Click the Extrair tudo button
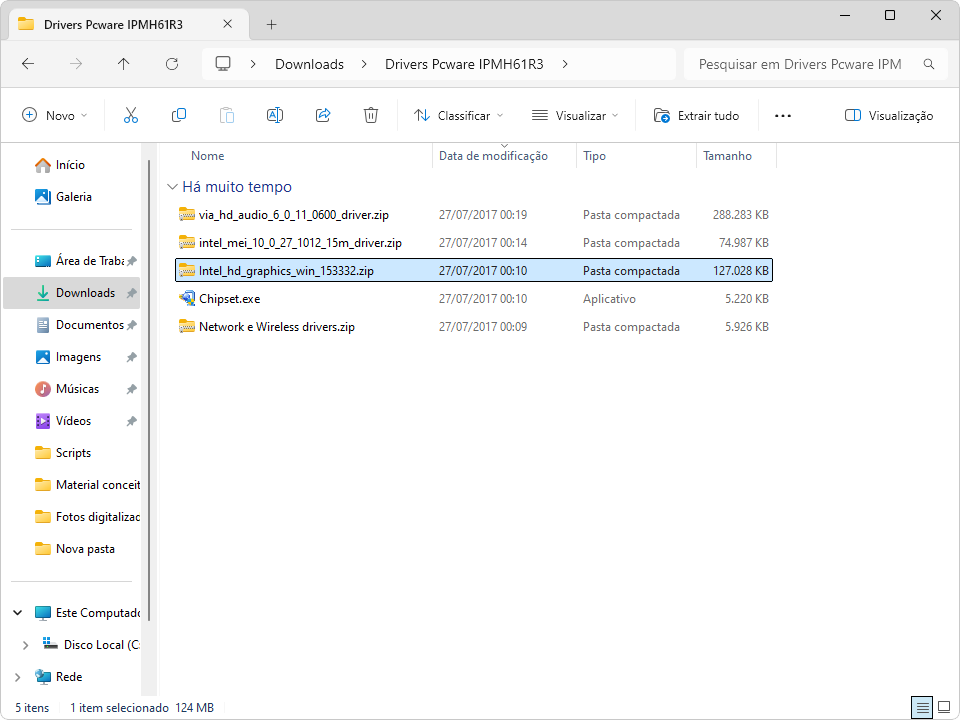 (697, 115)
